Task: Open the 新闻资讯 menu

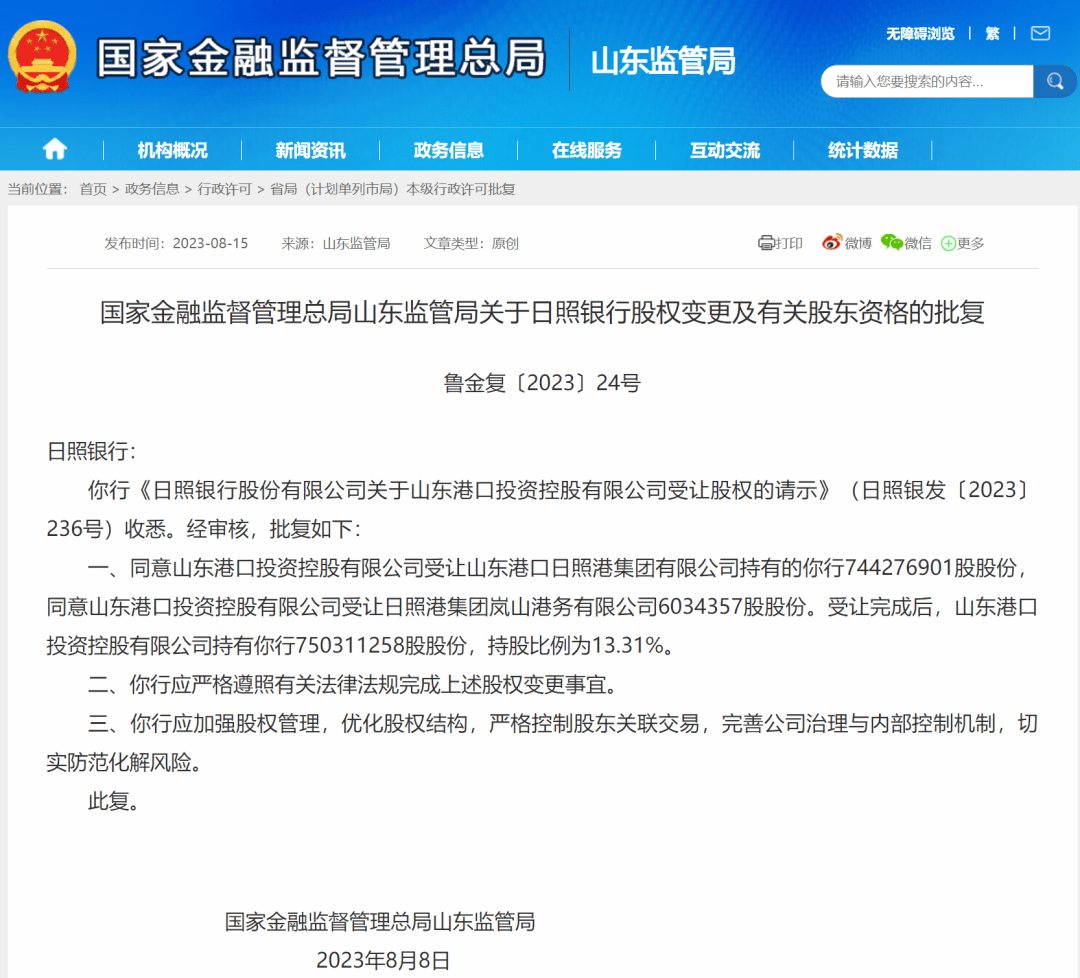Action: [x=311, y=150]
